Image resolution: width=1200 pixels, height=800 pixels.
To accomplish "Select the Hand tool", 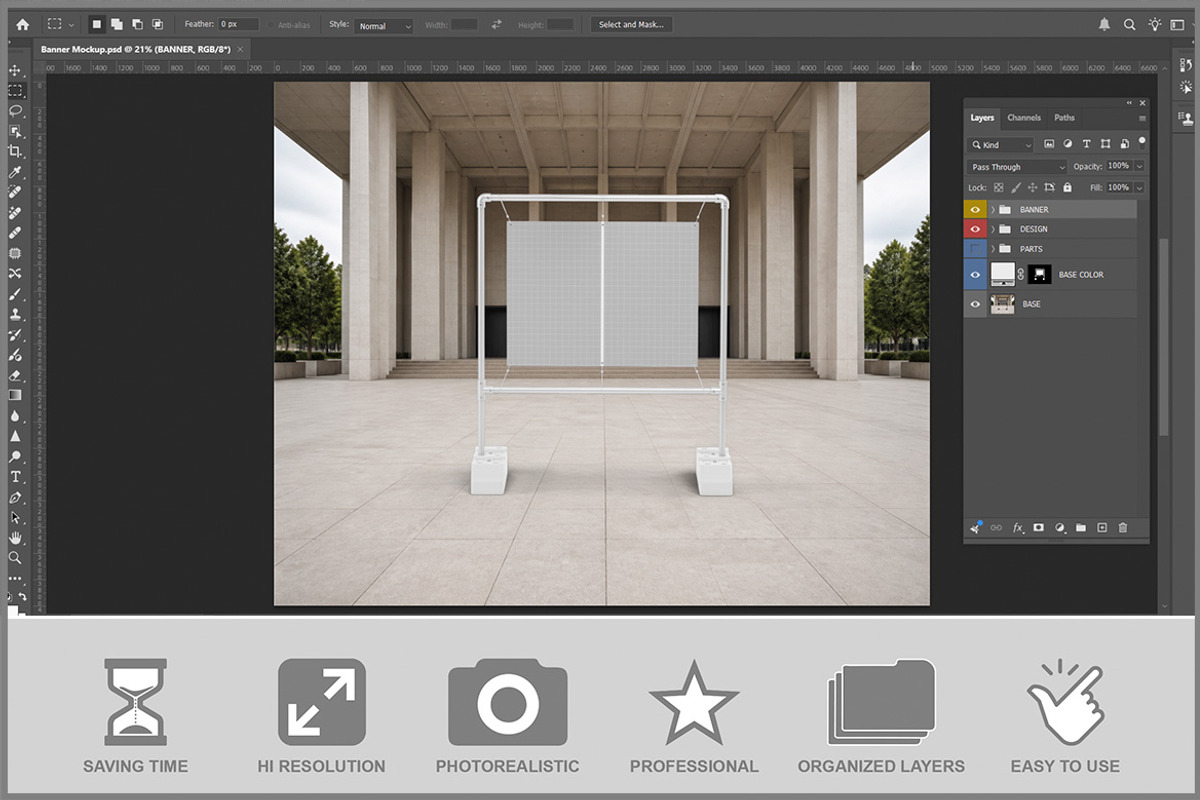I will tap(15, 538).
